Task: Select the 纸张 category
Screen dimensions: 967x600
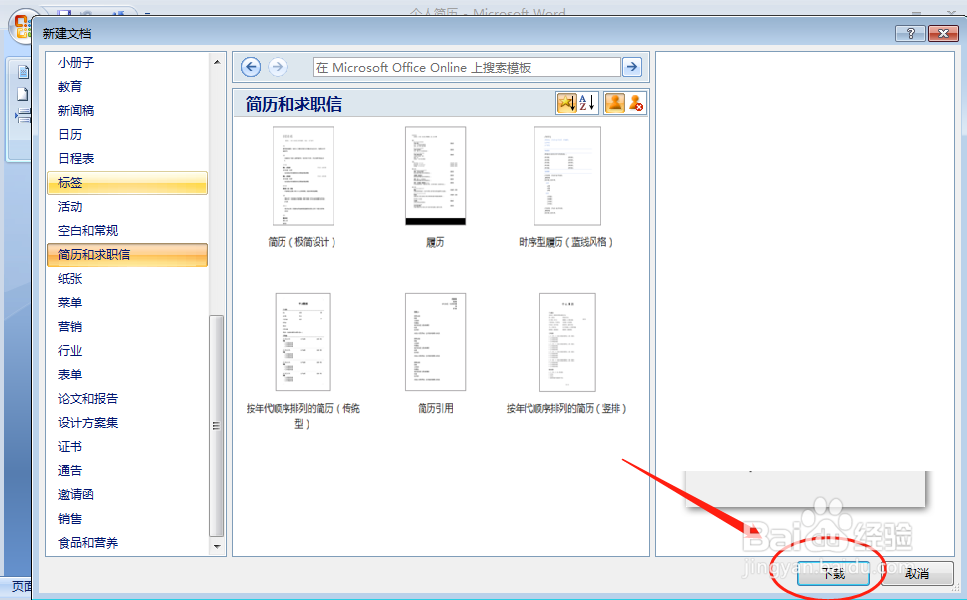Action: click(128, 279)
